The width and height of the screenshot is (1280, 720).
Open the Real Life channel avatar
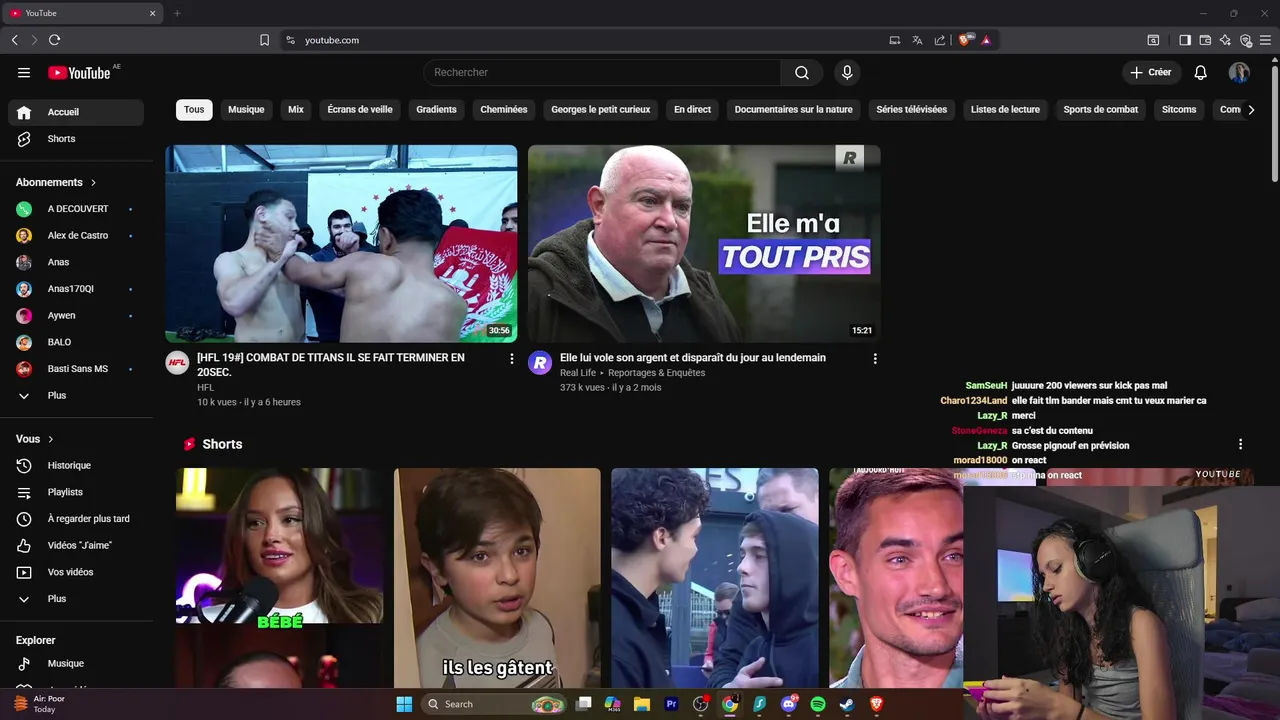tap(540, 362)
